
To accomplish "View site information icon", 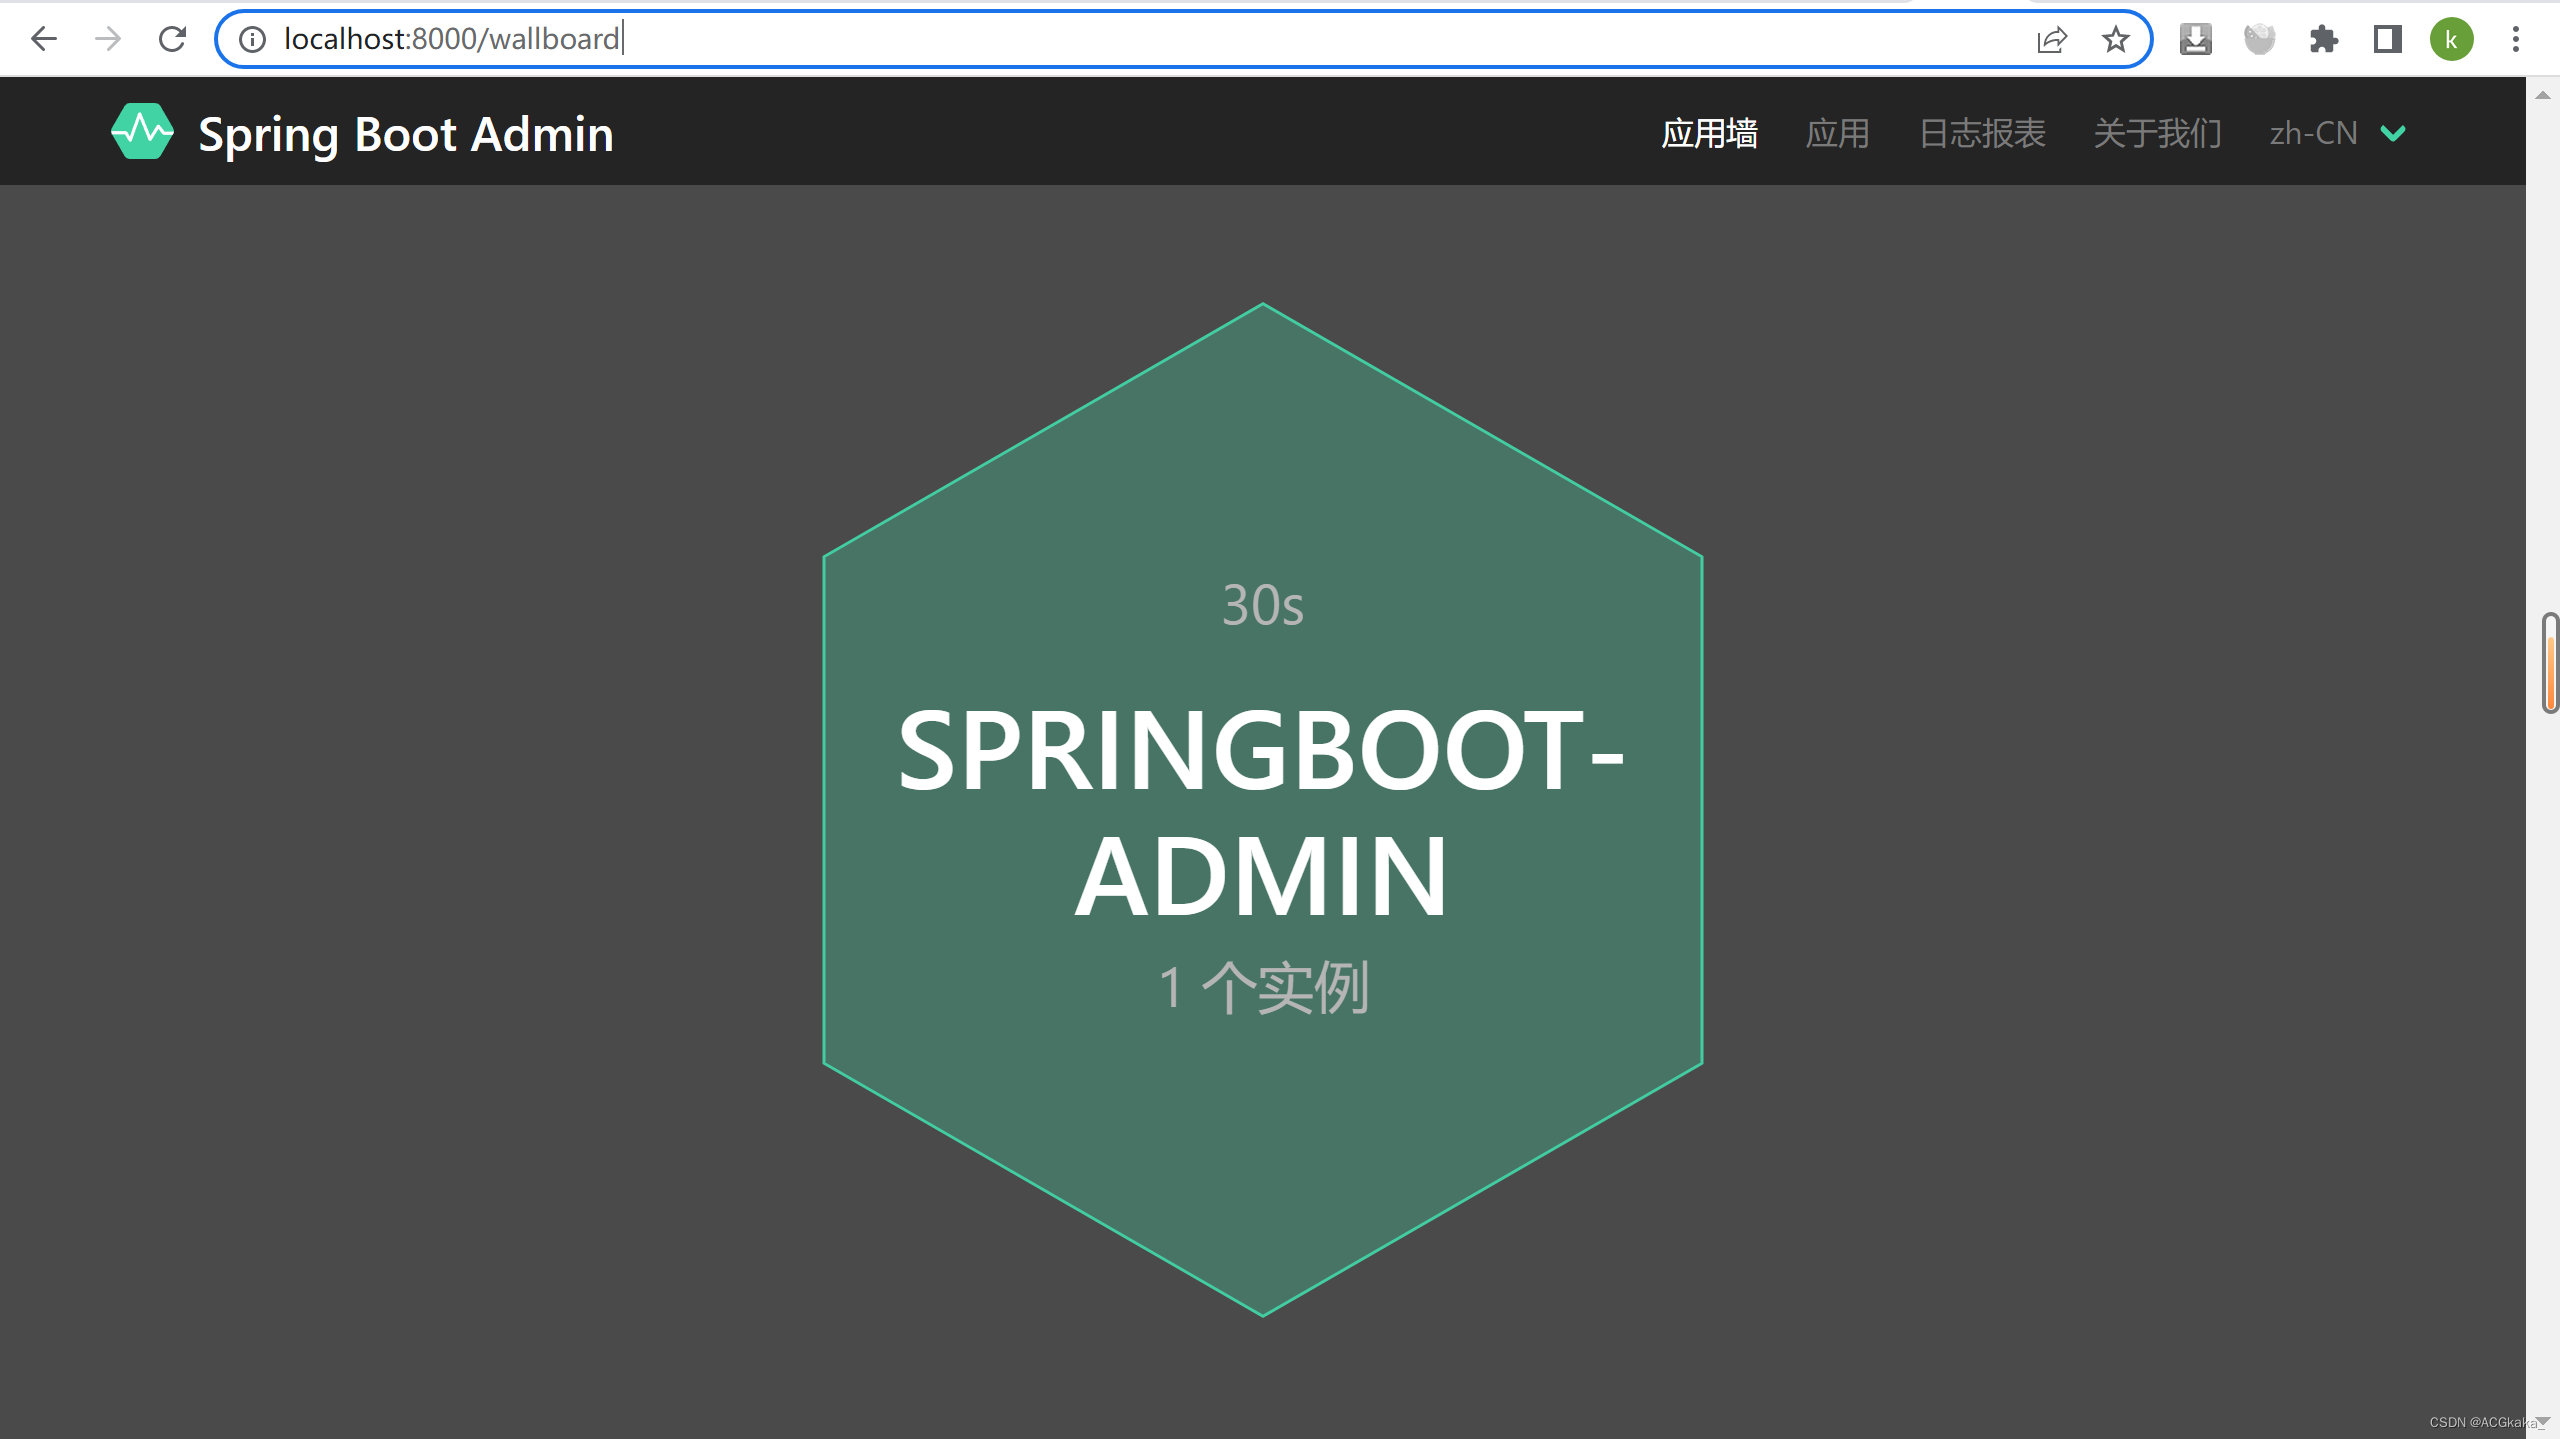I will click(252, 39).
